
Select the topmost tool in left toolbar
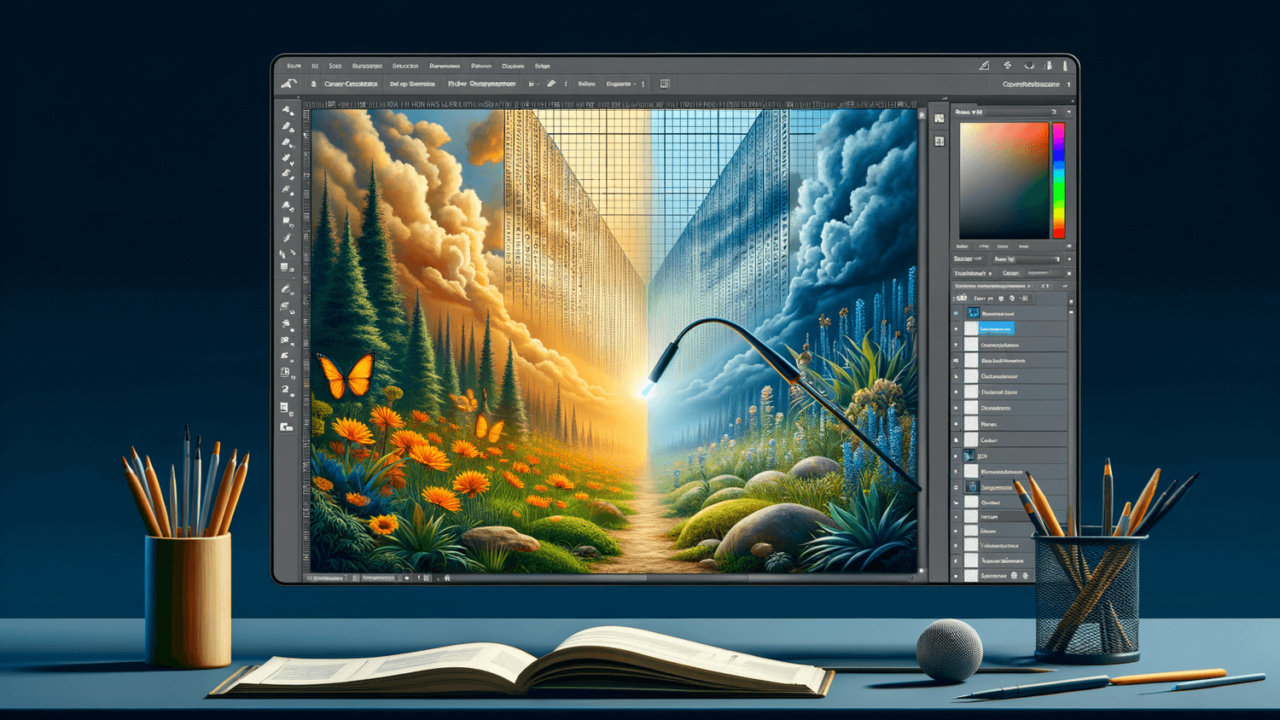click(x=288, y=111)
